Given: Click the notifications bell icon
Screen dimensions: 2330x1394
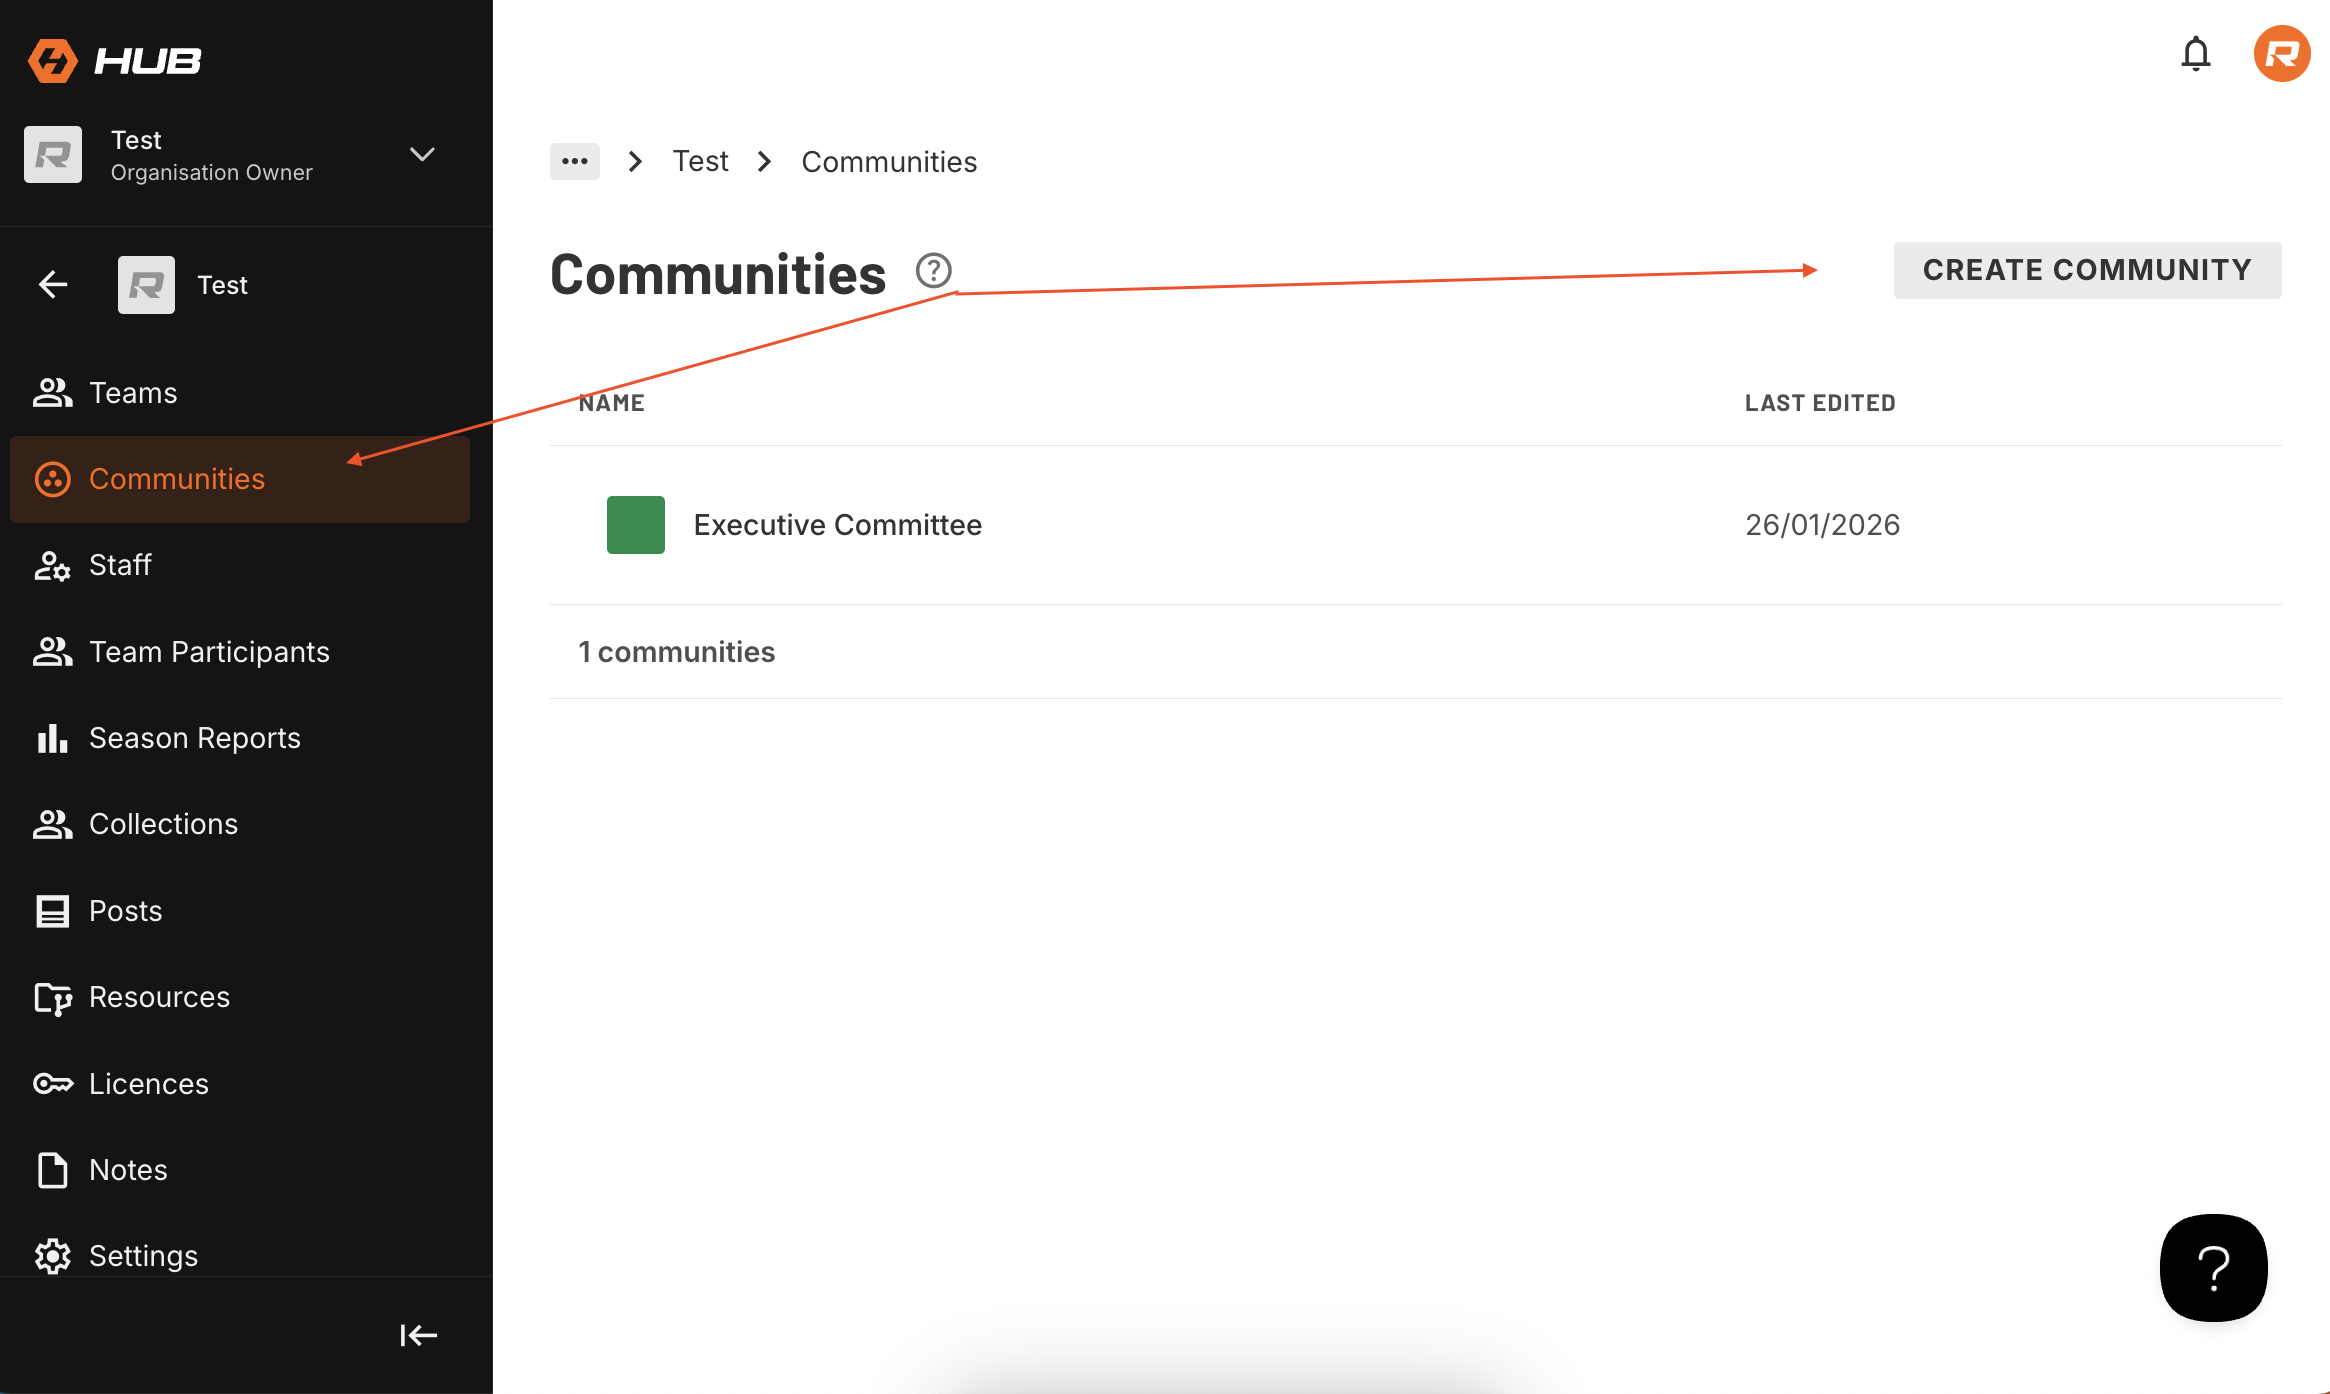Looking at the screenshot, I should point(2195,54).
